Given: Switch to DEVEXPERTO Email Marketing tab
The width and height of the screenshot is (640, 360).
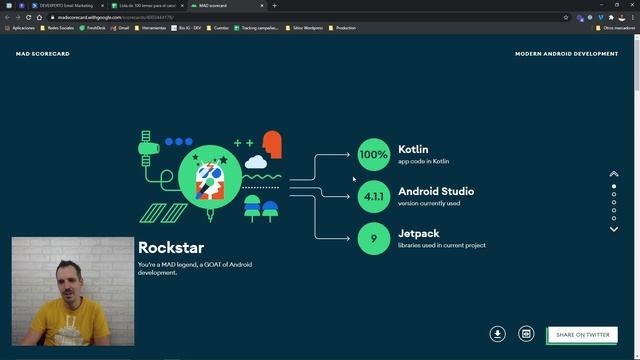Looking at the screenshot, I should (66, 6).
